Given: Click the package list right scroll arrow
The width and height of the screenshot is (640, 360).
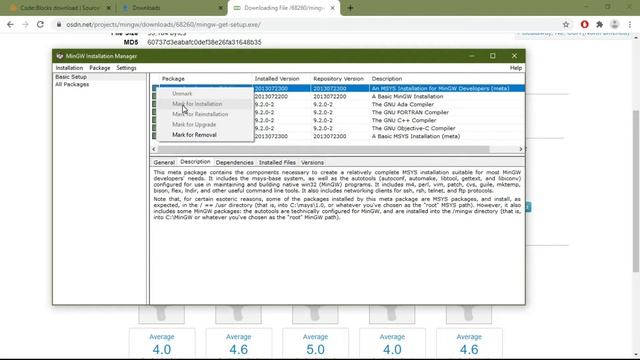Looking at the screenshot, I should coord(521,149).
